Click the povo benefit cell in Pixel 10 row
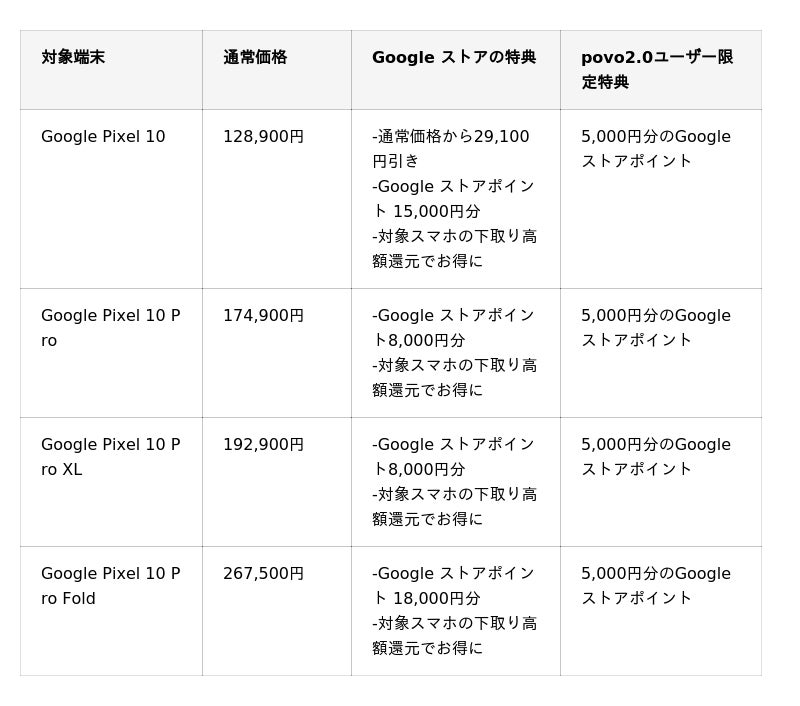The image size is (800, 706). 656,149
